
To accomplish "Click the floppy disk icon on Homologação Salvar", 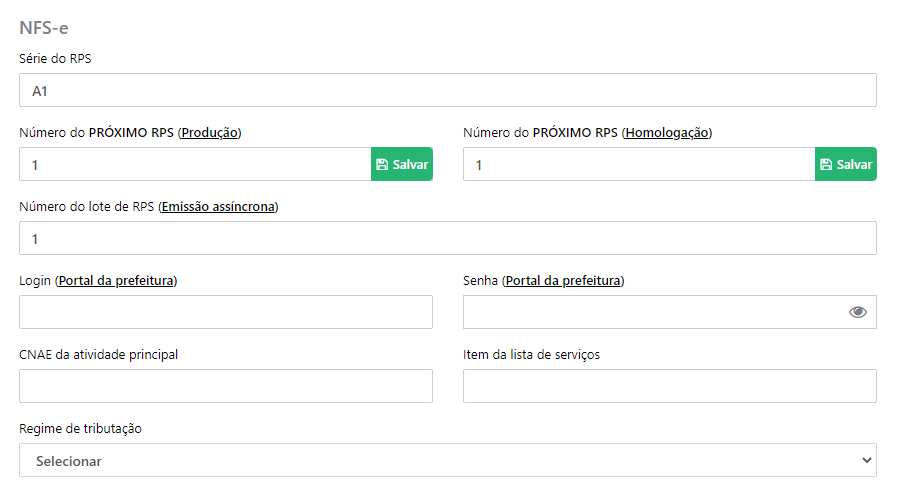I will (x=826, y=165).
